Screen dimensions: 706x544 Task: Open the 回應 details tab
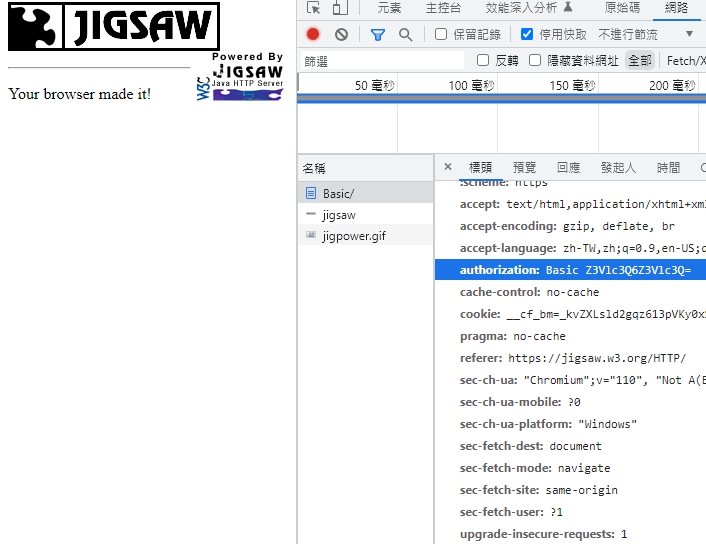(x=568, y=168)
